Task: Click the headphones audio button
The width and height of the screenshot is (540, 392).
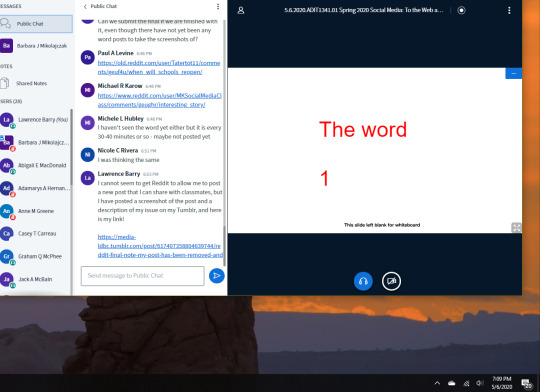Action: click(363, 281)
